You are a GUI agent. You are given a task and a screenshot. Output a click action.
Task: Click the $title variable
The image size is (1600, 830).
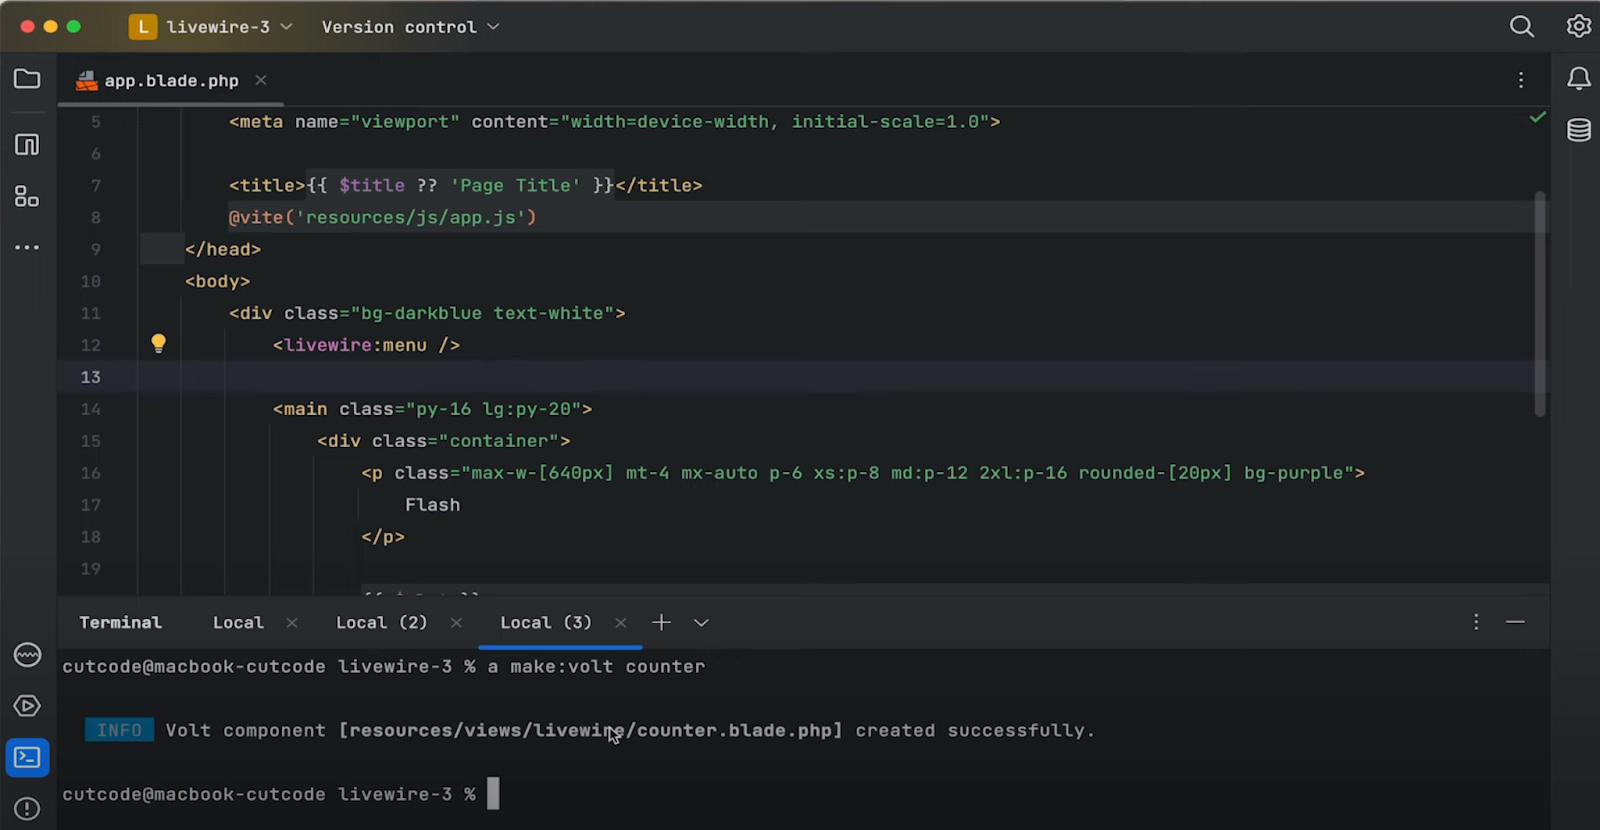point(371,185)
